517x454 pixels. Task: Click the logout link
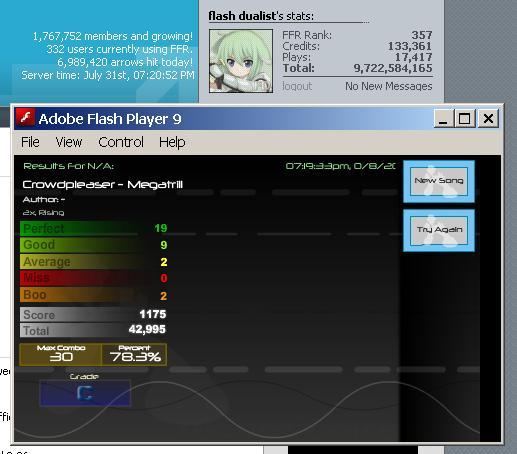[297, 86]
